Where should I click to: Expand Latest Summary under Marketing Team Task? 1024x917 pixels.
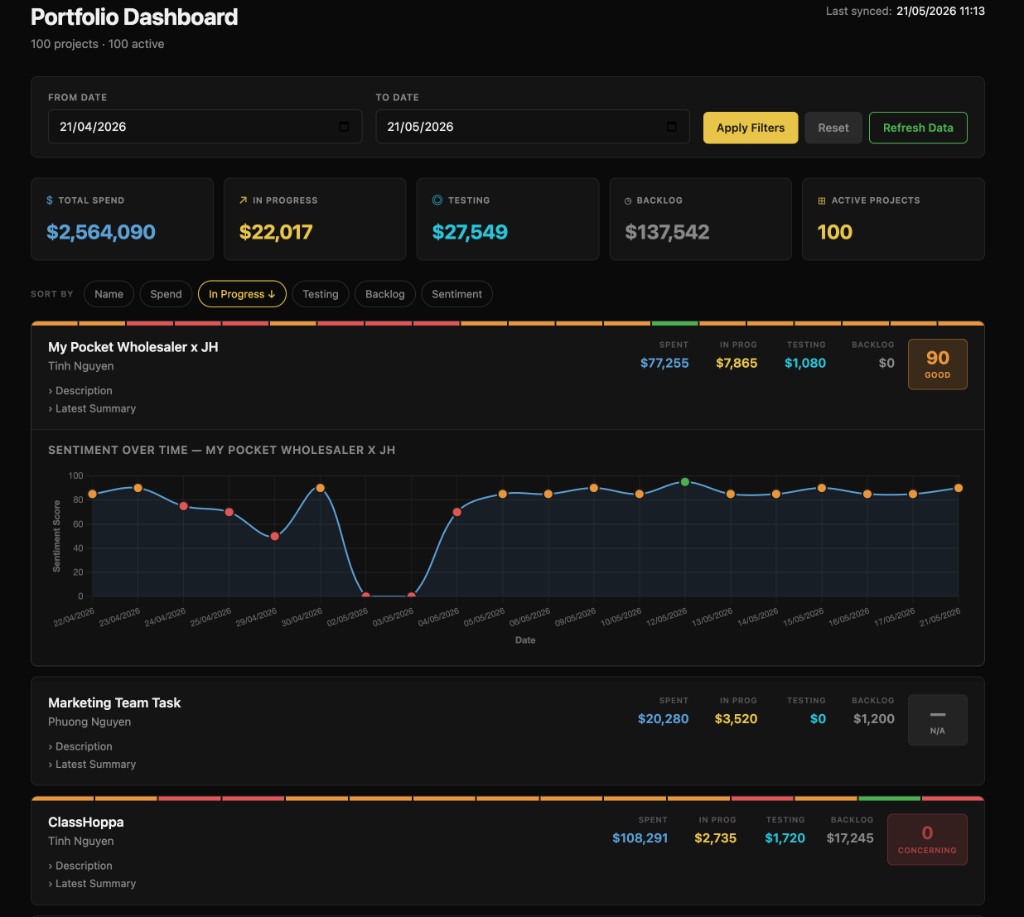[92, 764]
